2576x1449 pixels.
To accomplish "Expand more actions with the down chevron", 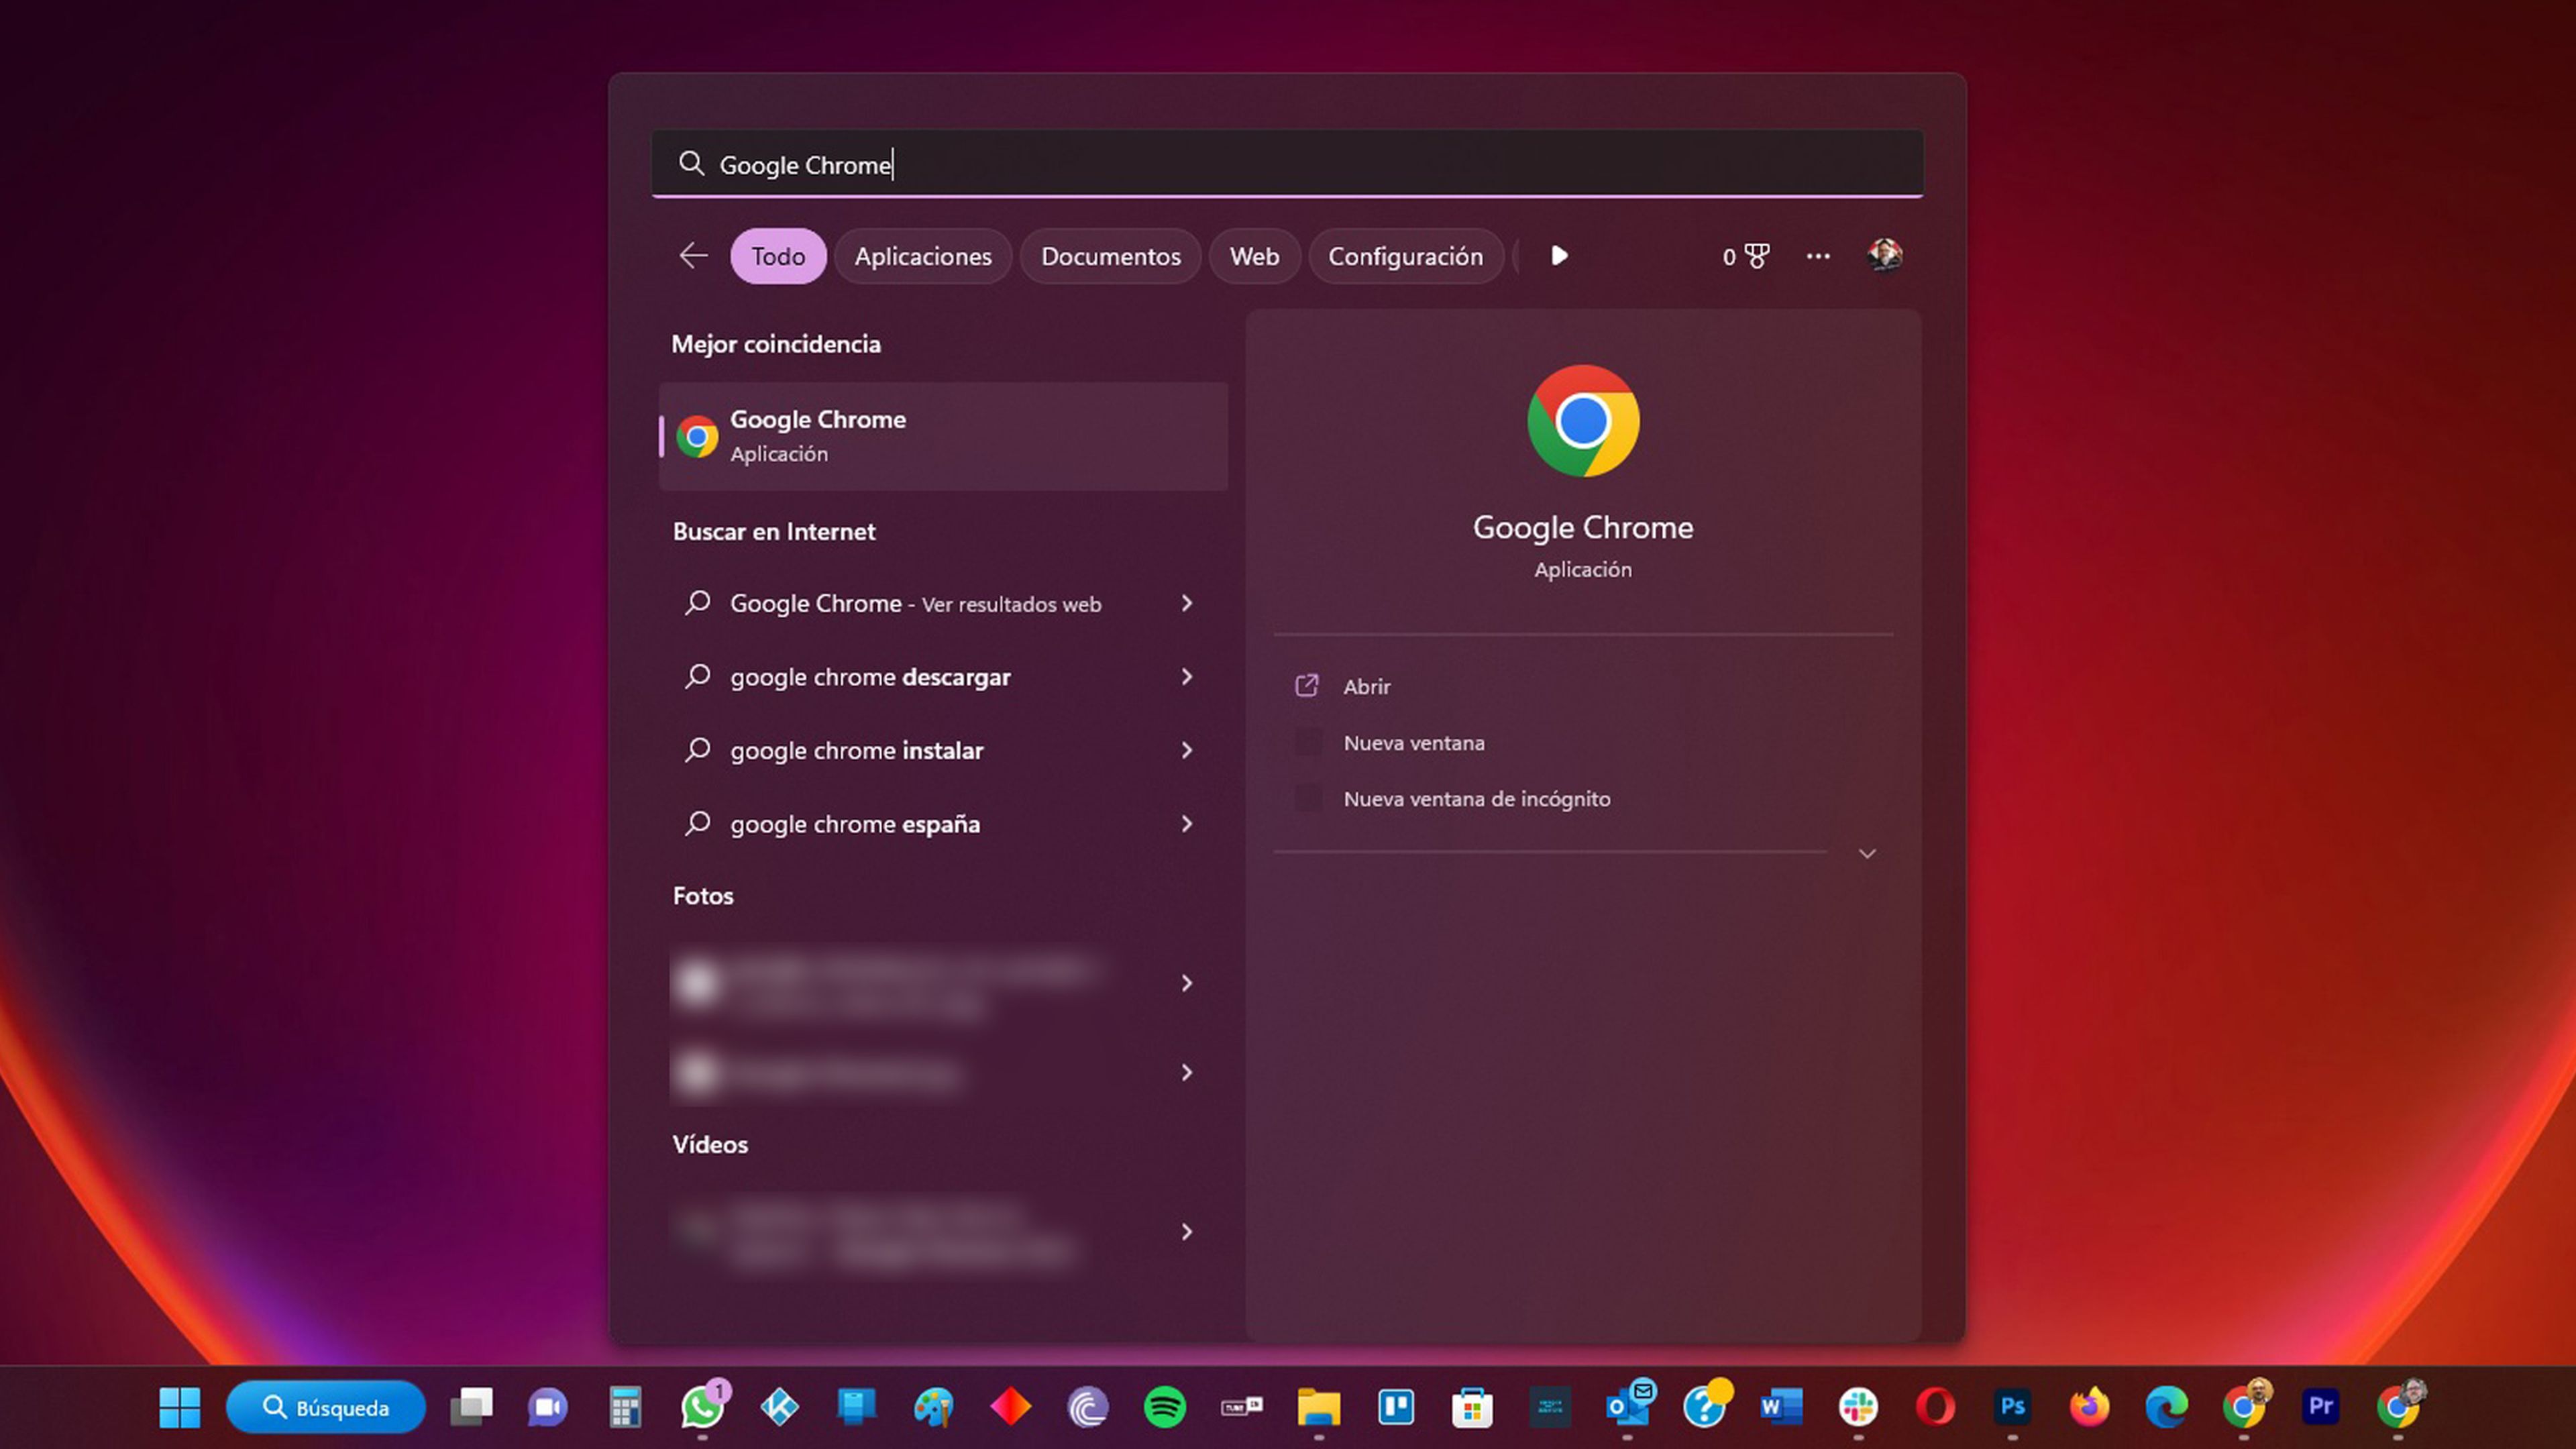I will coord(1866,853).
